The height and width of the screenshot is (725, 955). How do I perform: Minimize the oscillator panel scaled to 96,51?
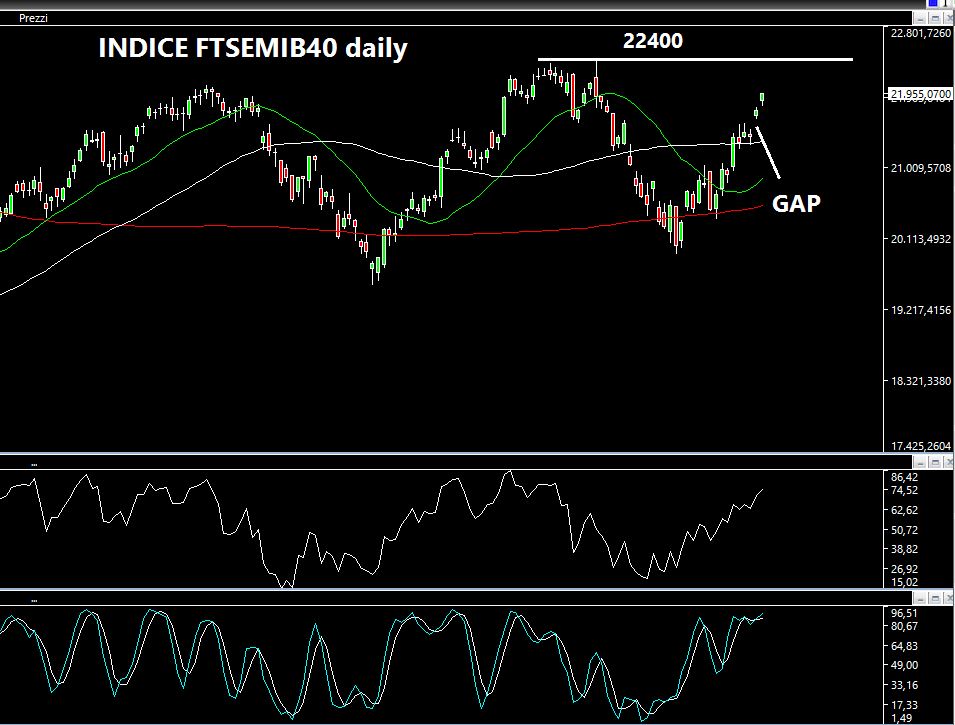tap(919, 598)
